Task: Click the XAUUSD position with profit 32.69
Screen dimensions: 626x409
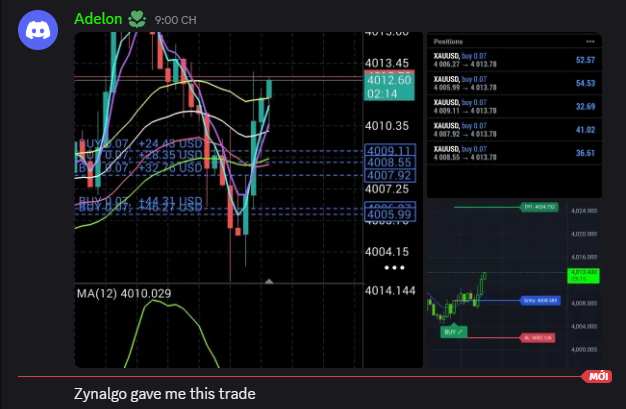Action: point(514,106)
